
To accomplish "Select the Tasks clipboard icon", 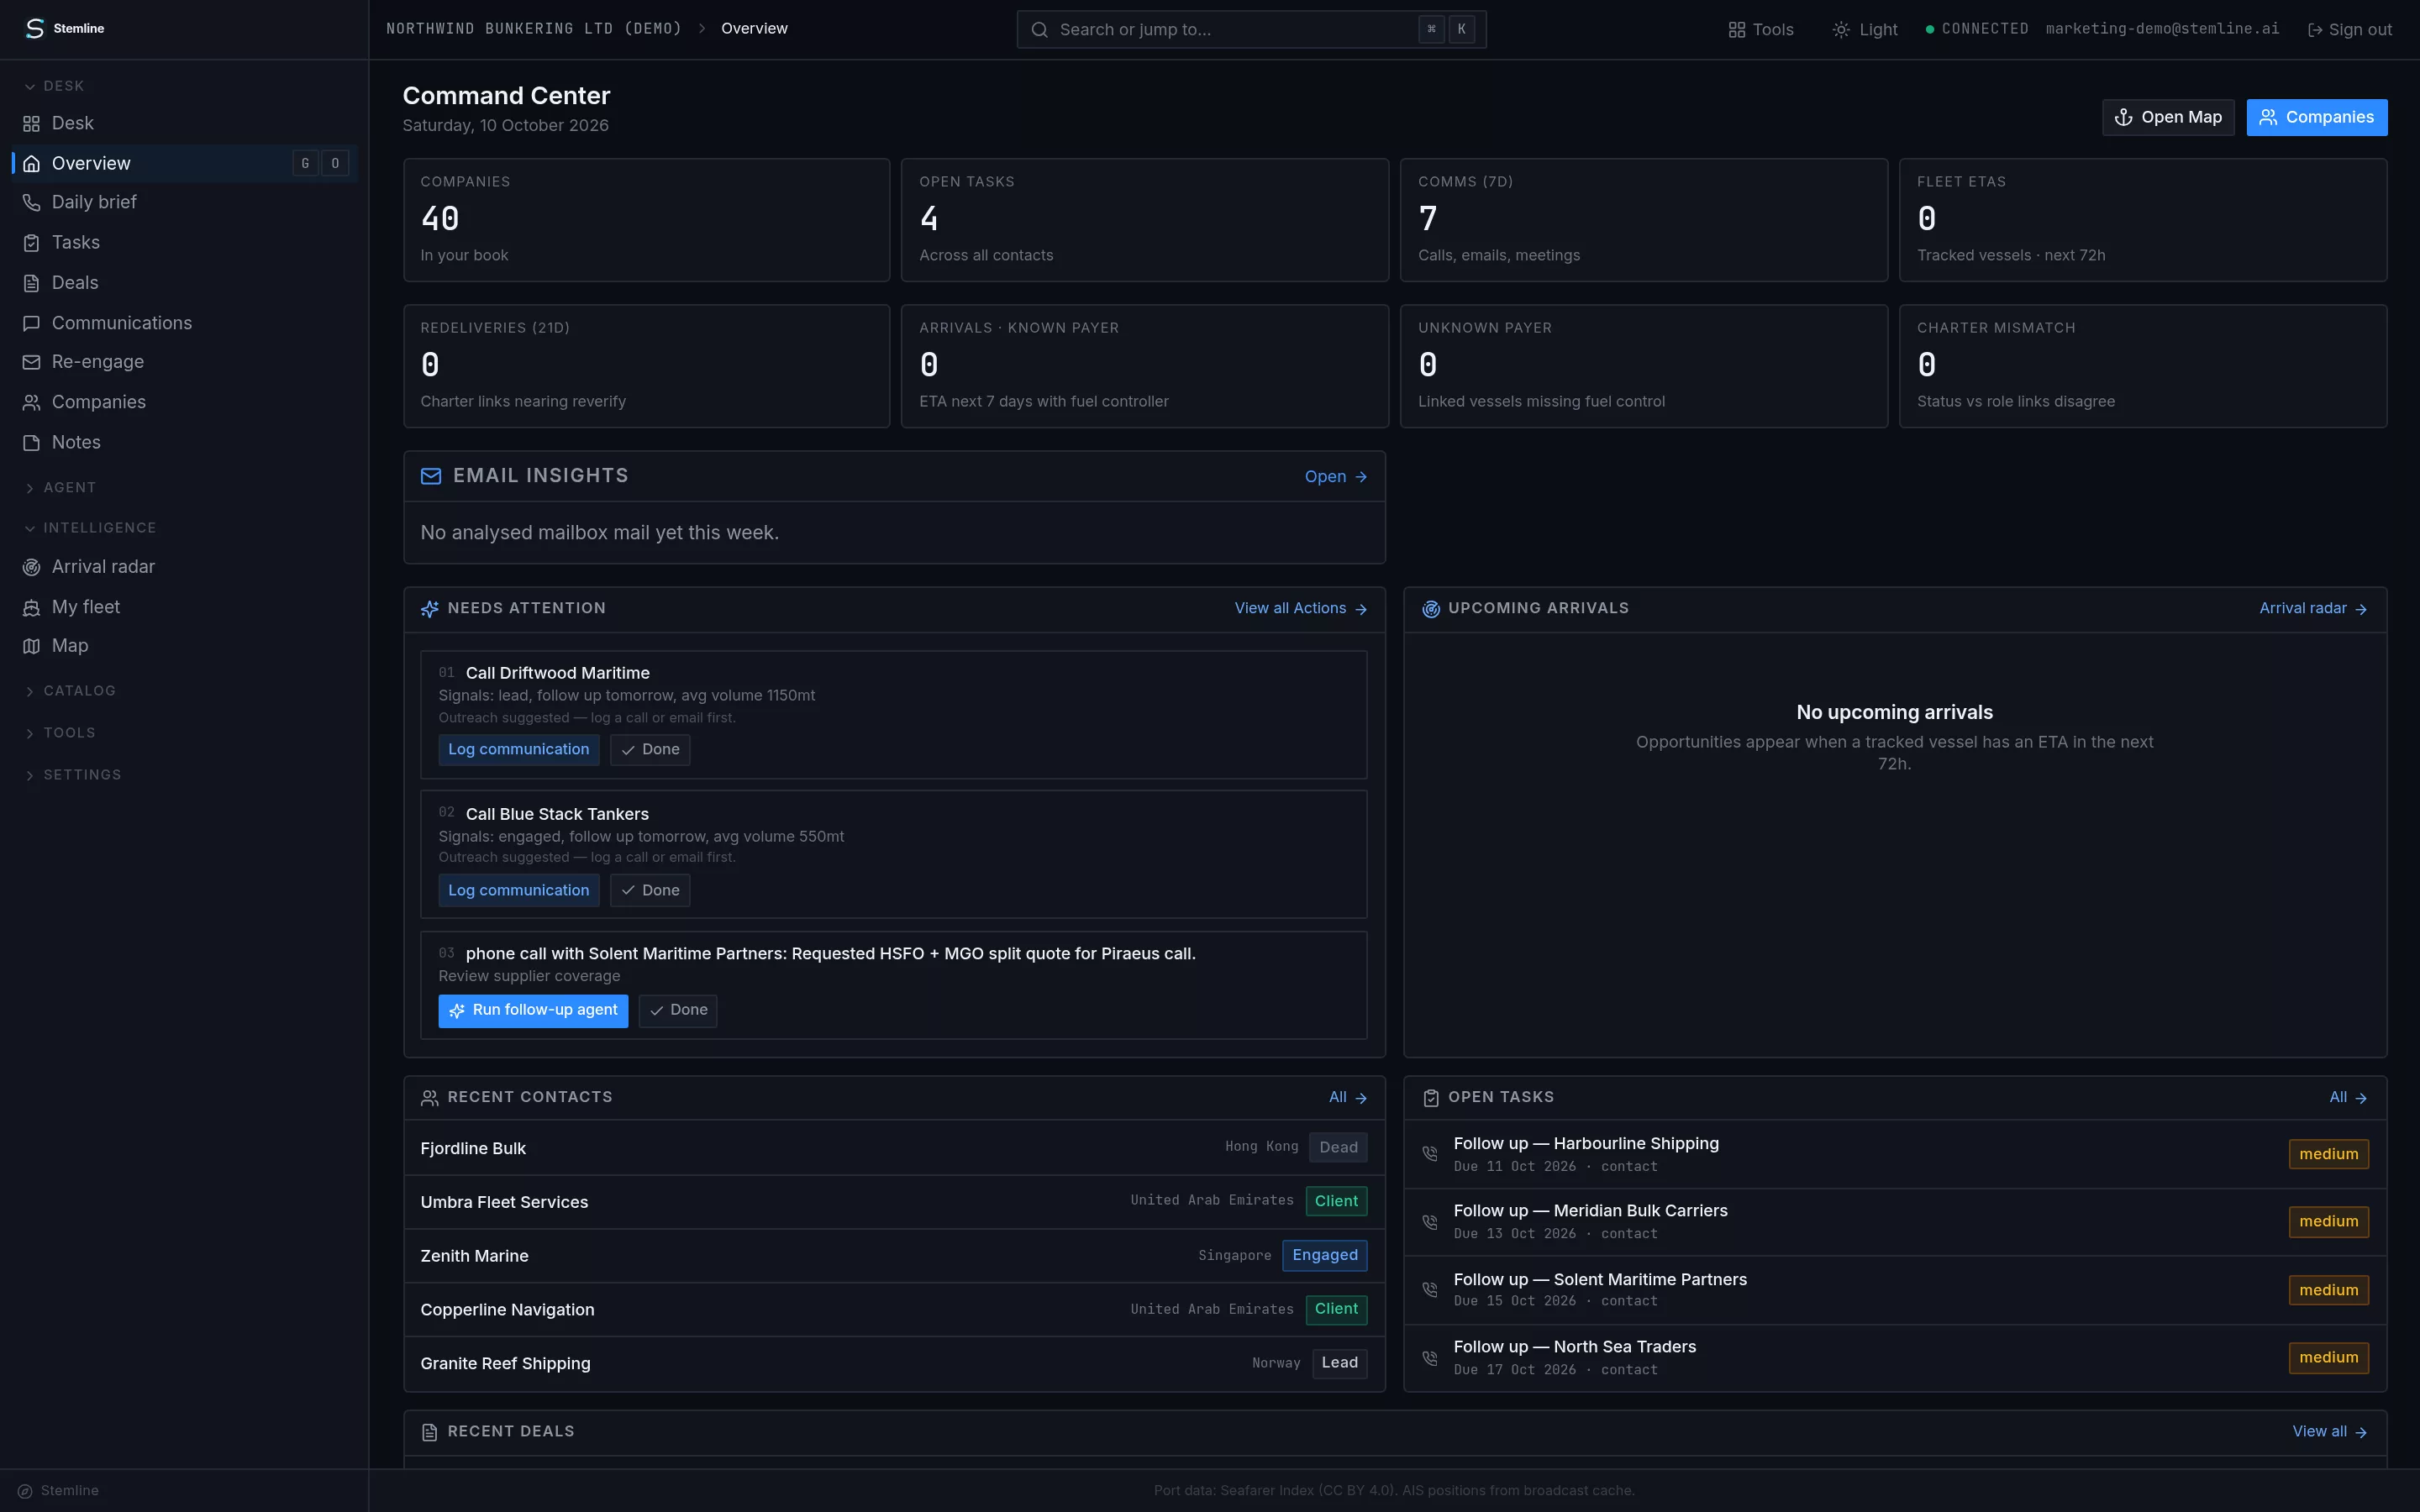I will point(31,243).
